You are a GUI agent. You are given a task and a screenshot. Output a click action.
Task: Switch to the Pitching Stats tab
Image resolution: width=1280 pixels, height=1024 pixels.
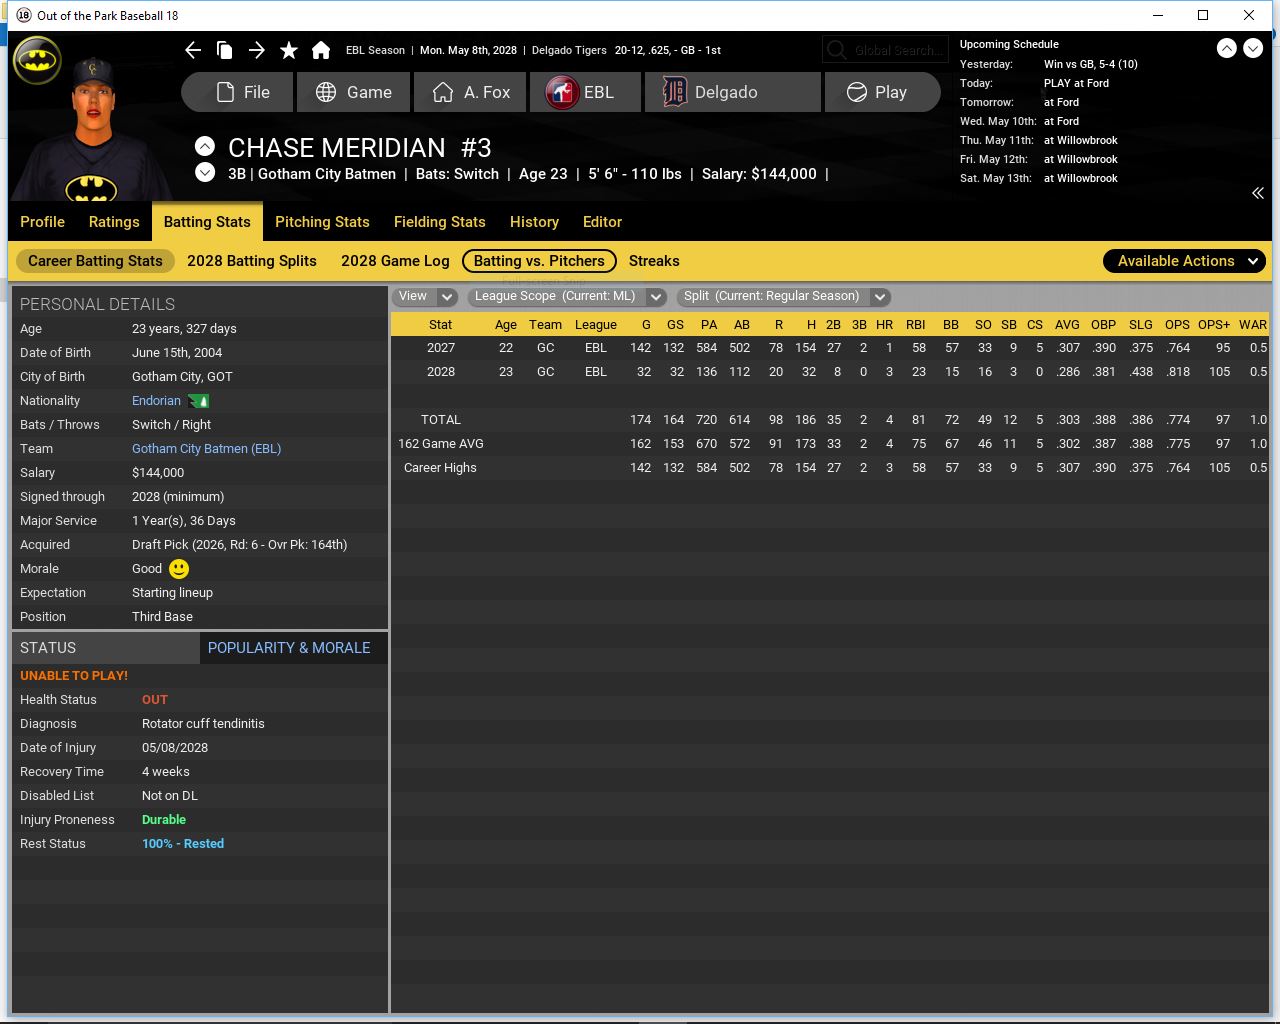[322, 222]
